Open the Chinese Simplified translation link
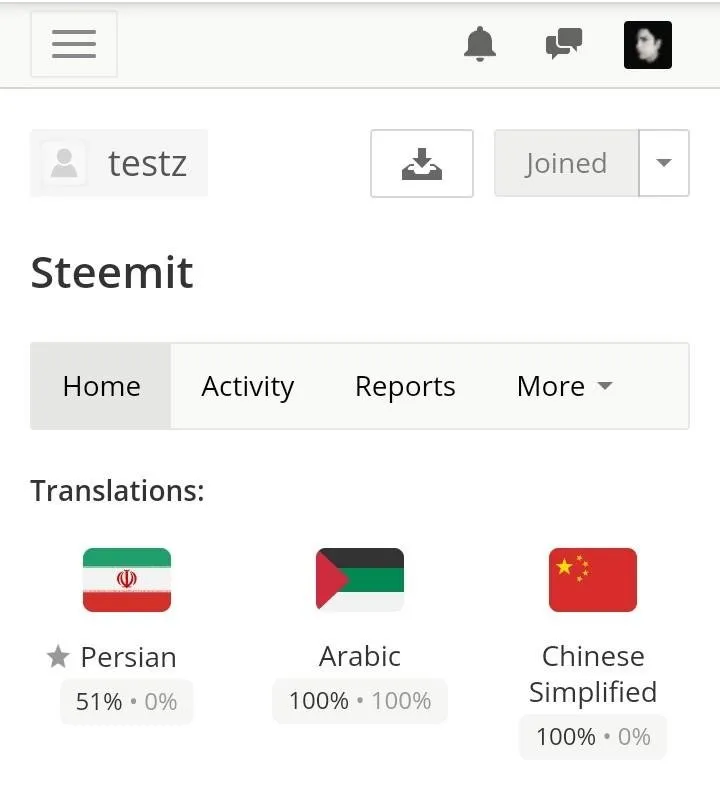720x802 pixels. tap(593, 674)
